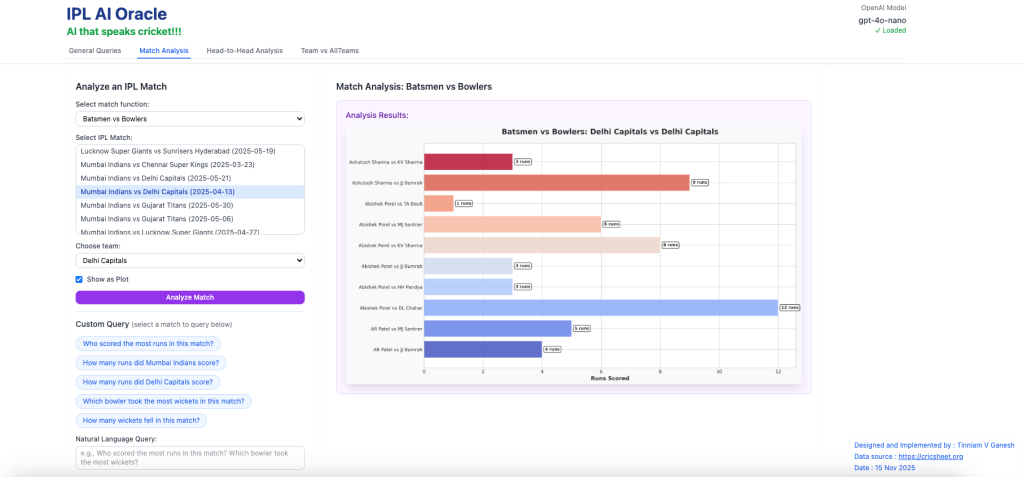Ask who scored the most runs
Image resolution: width=1022 pixels, height=477 pixels.
click(x=148, y=343)
